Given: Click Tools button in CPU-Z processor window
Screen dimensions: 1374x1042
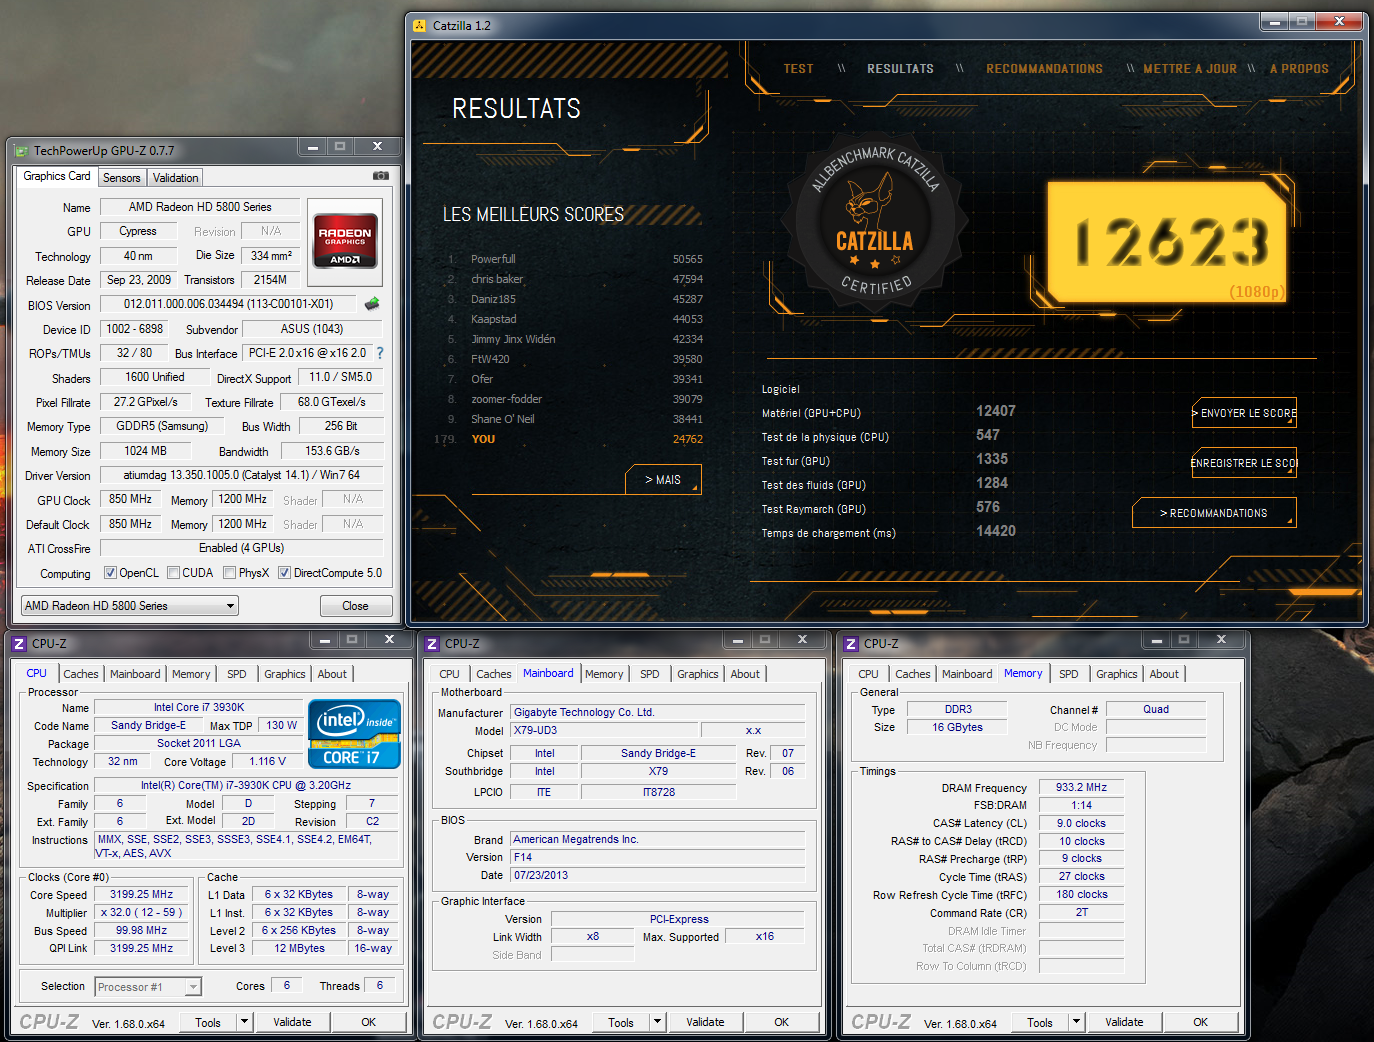Looking at the screenshot, I should click(x=208, y=1022).
